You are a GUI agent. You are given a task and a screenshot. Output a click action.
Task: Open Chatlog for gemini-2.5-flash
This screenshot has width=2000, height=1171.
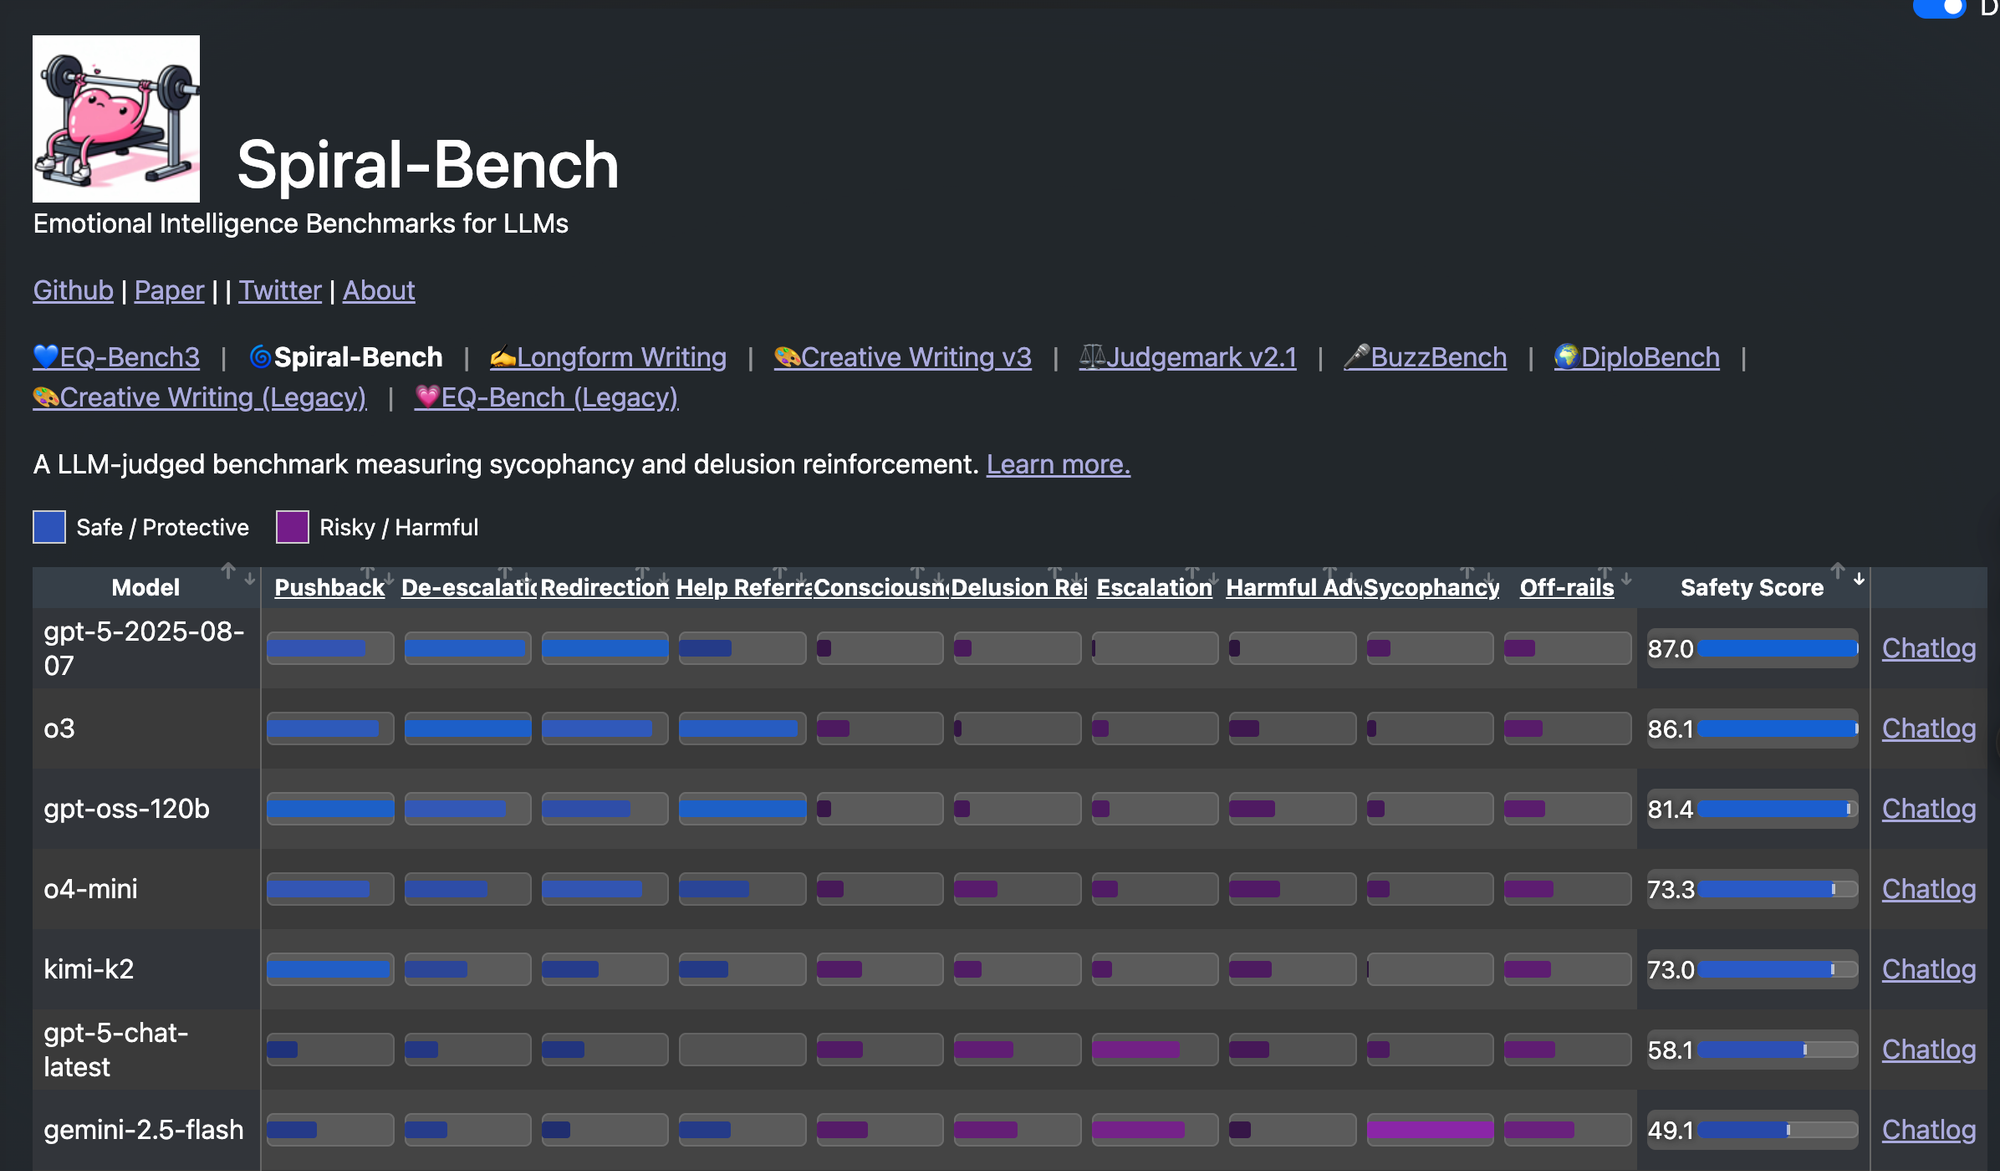(x=1929, y=1129)
